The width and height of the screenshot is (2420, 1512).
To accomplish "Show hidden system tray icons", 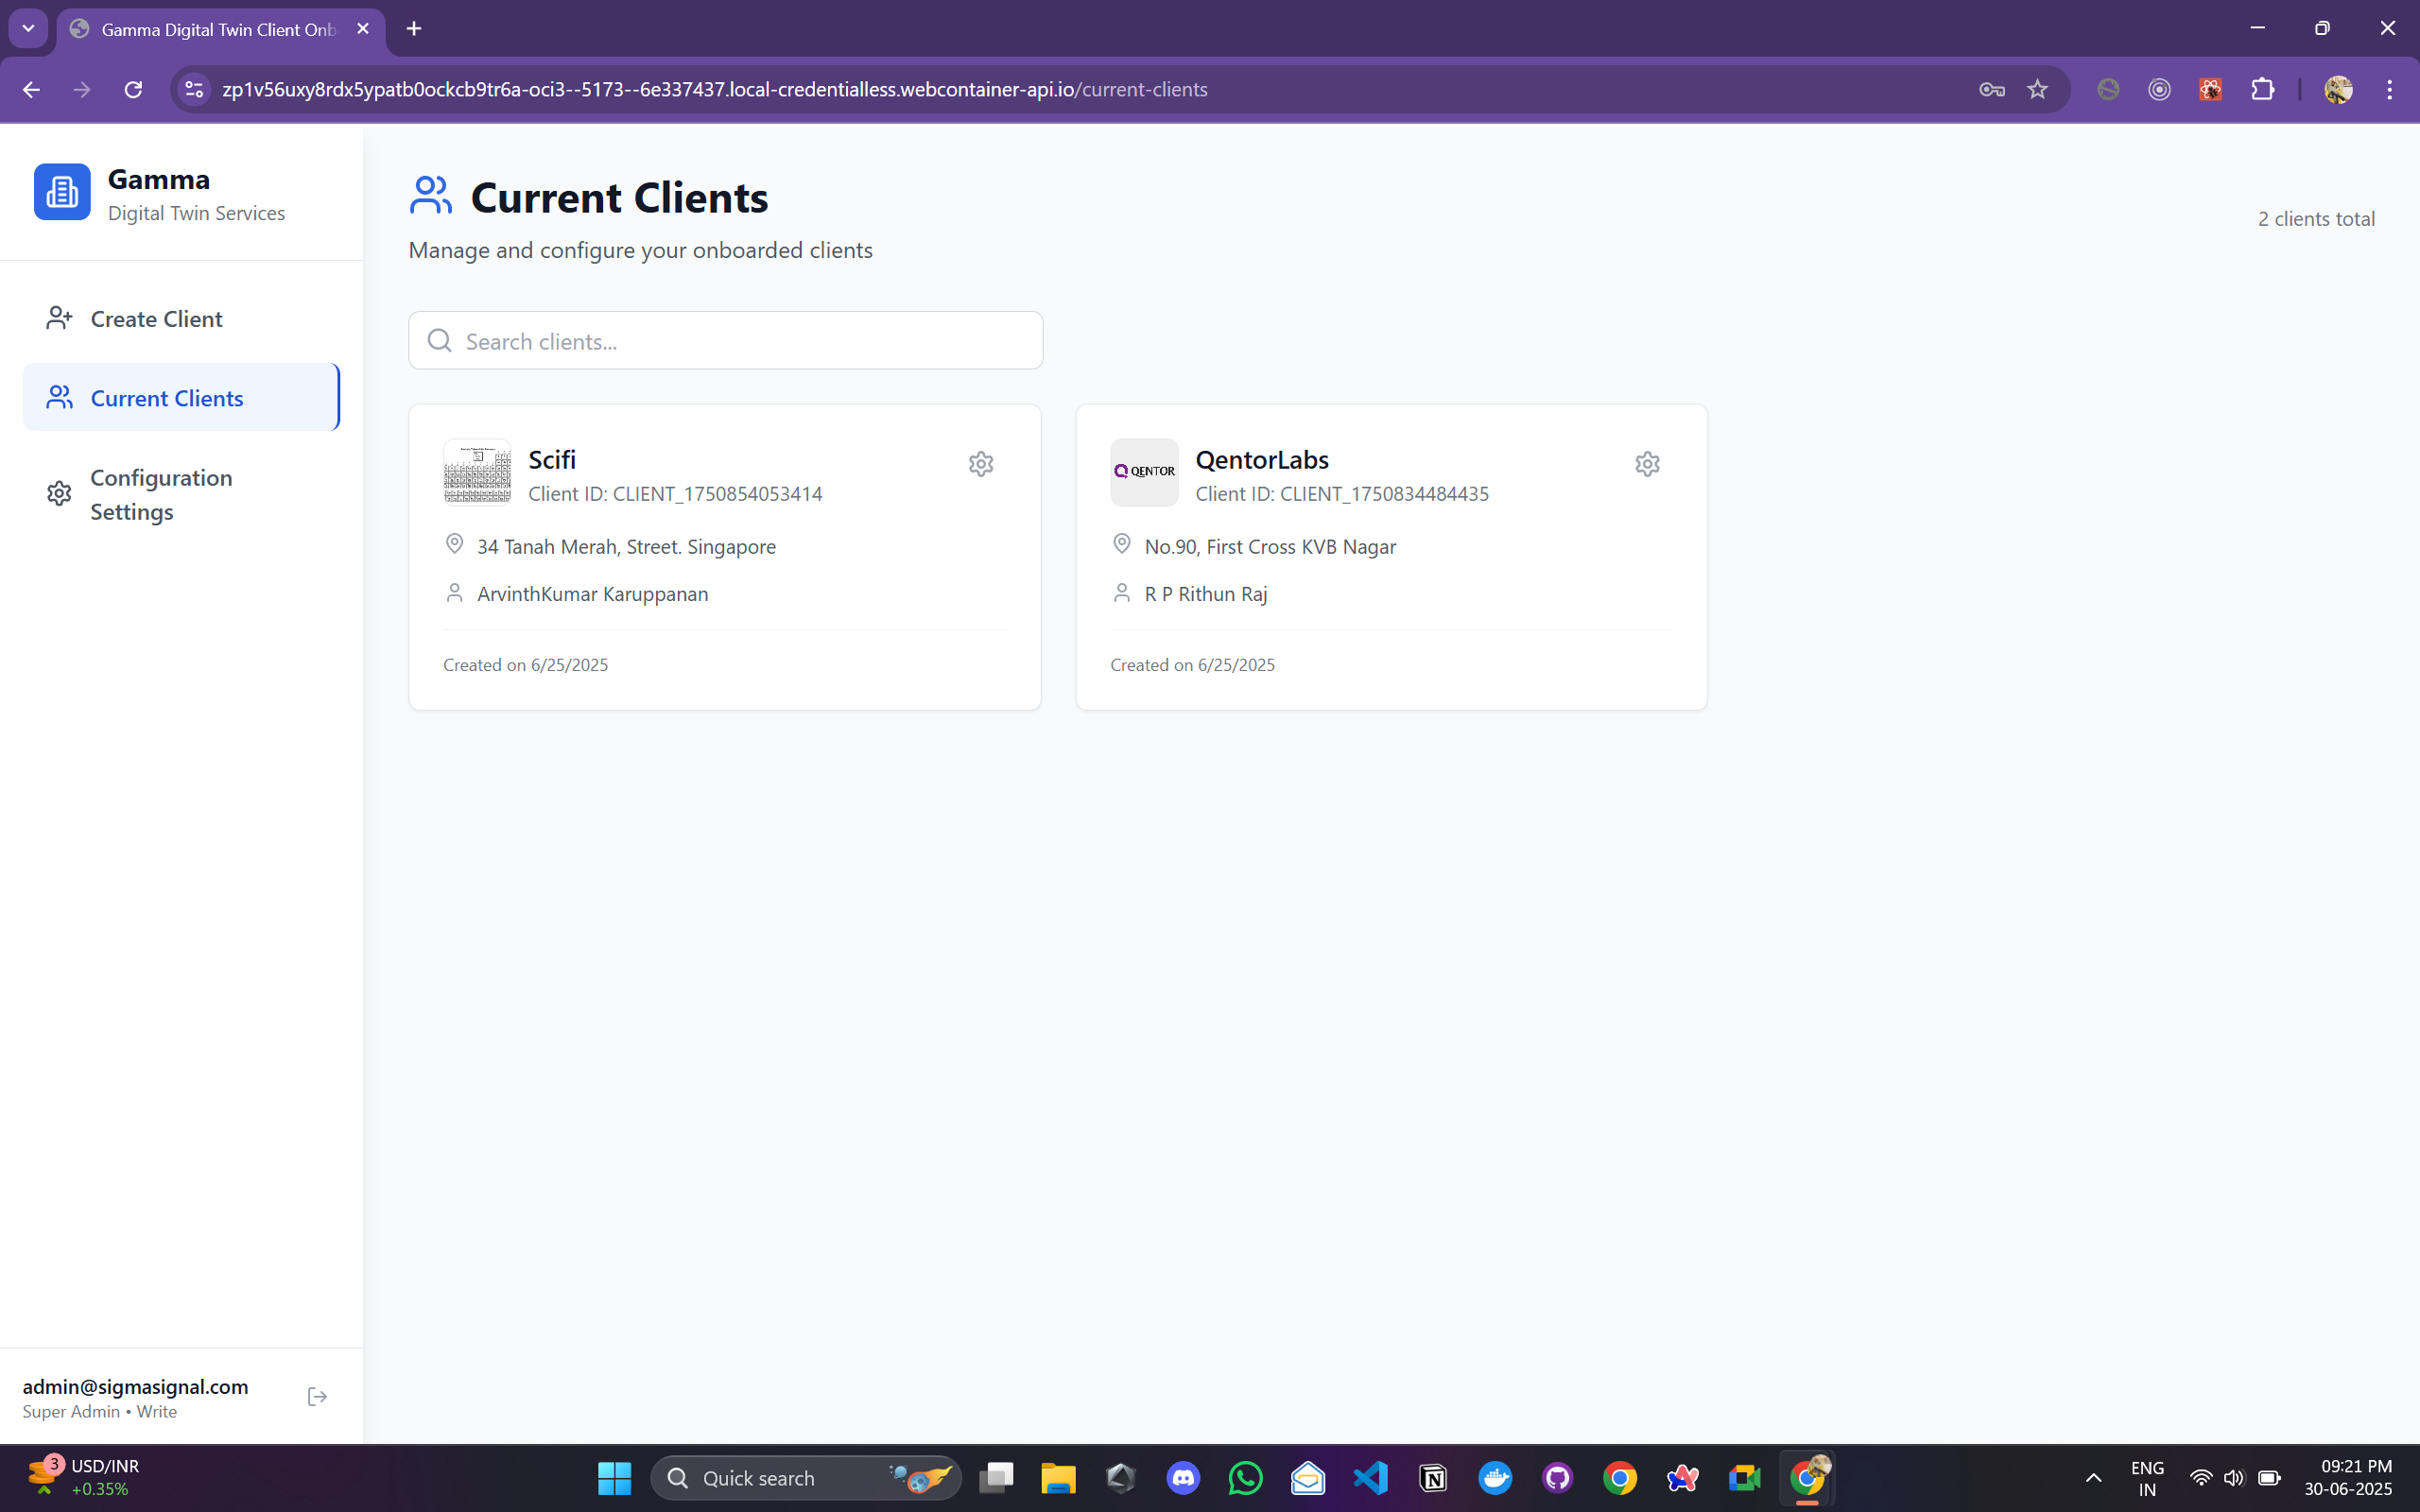I will click(2093, 1478).
